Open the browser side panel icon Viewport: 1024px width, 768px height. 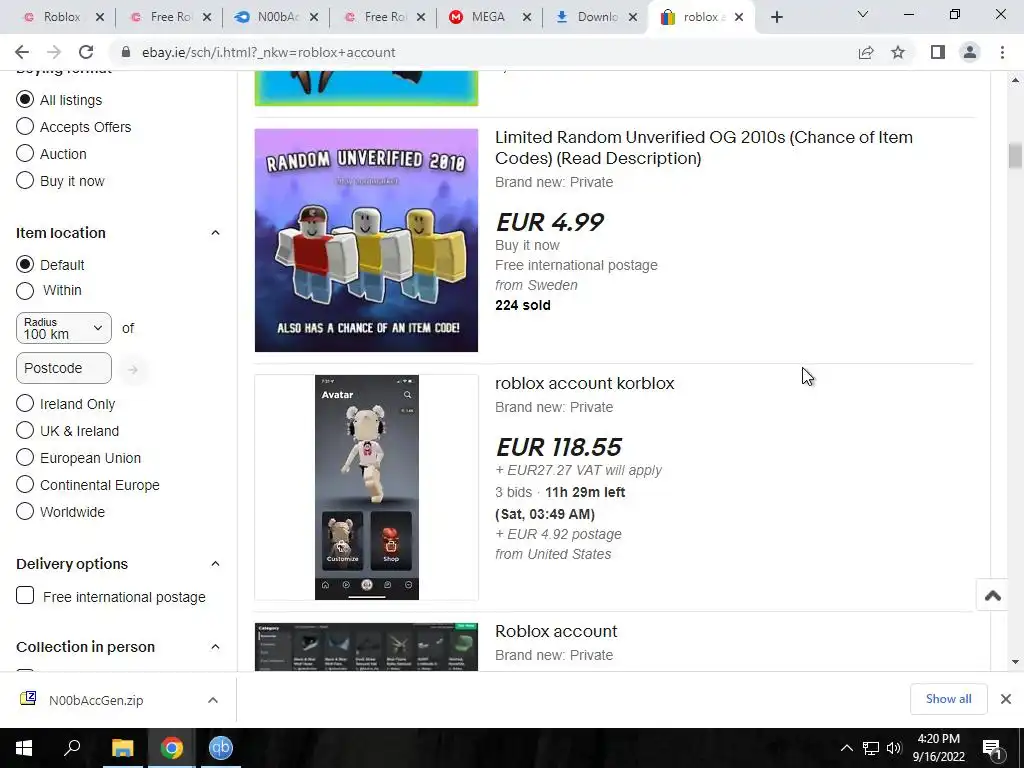click(x=938, y=52)
